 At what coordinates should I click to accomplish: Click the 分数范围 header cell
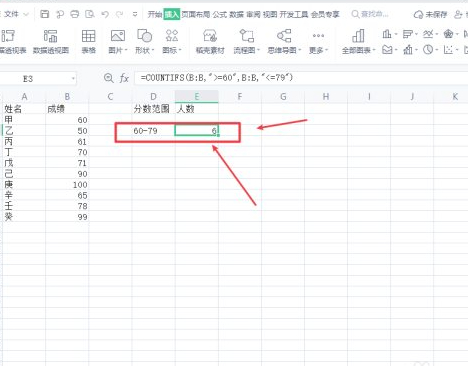click(153, 109)
